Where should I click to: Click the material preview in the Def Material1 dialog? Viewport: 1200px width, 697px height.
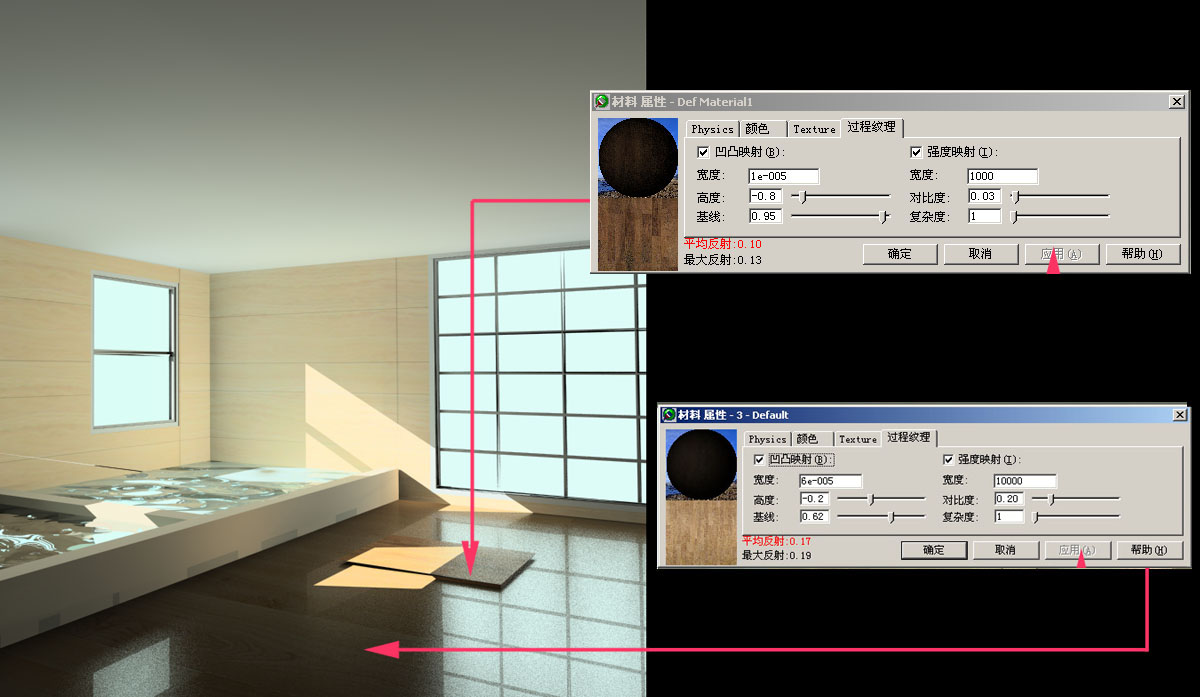(x=637, y=194)
